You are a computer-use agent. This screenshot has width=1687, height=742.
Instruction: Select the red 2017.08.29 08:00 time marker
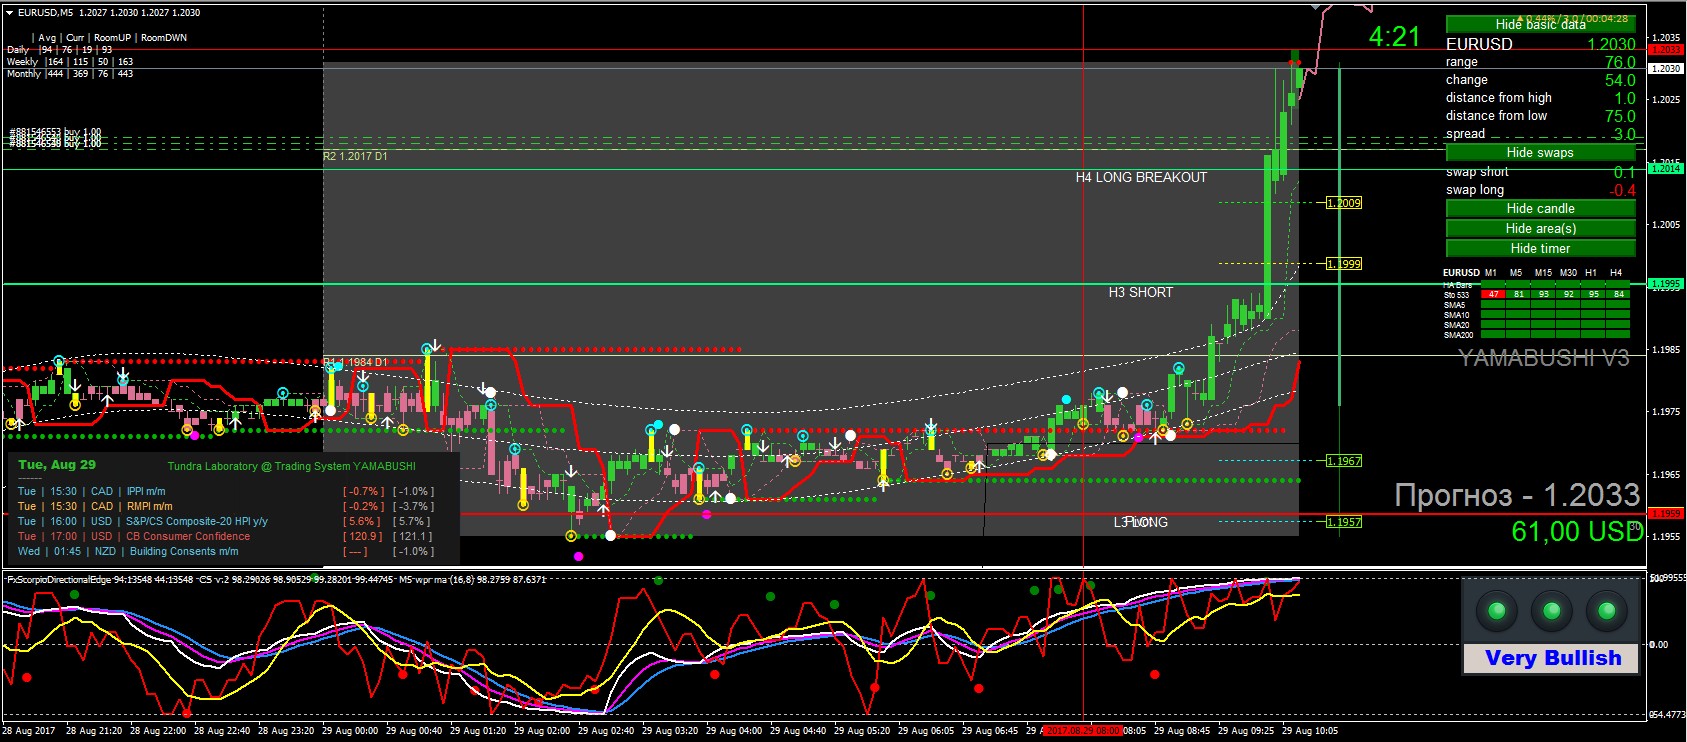(x=1082, y=731)
